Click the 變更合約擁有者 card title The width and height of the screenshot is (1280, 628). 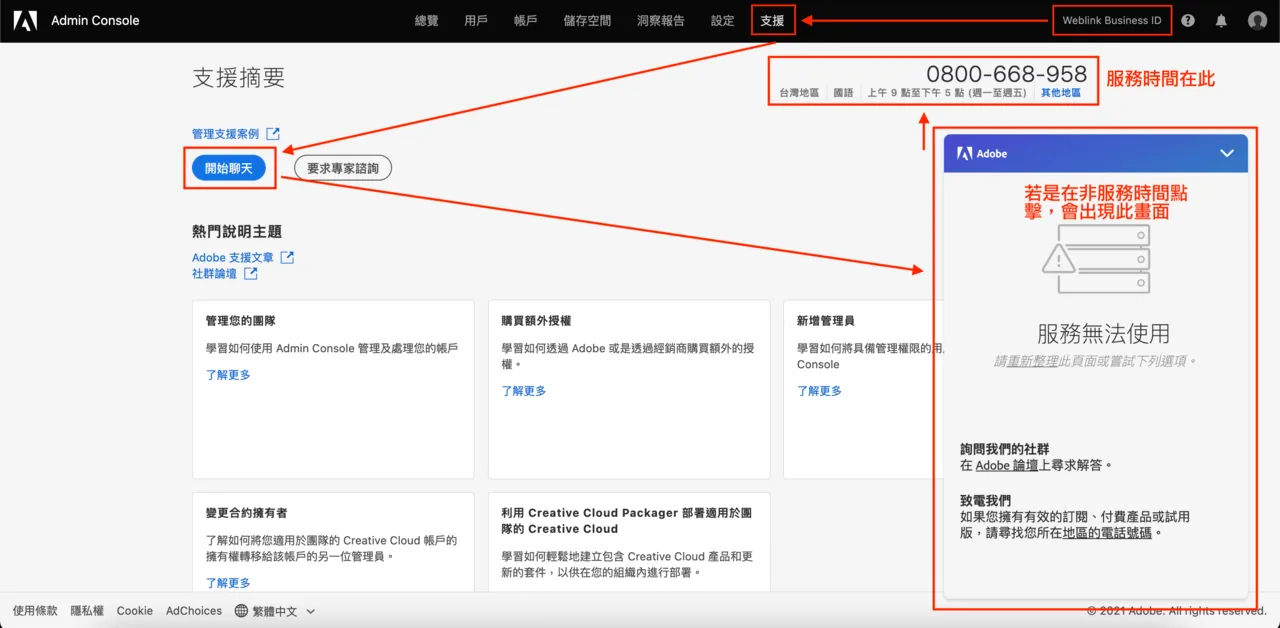pyautogui.click(x=246, y=513)
